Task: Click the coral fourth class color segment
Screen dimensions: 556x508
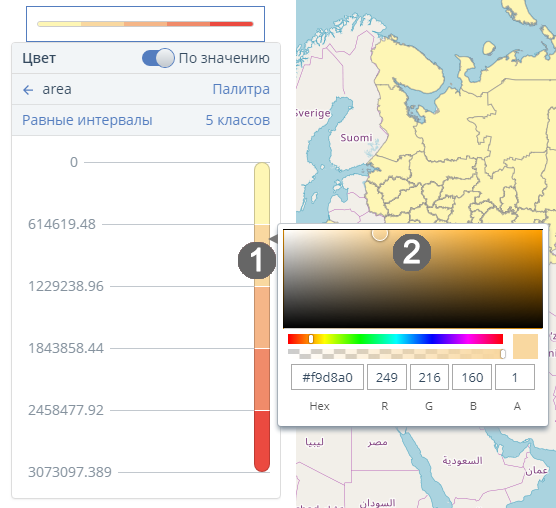Action: 262,379
